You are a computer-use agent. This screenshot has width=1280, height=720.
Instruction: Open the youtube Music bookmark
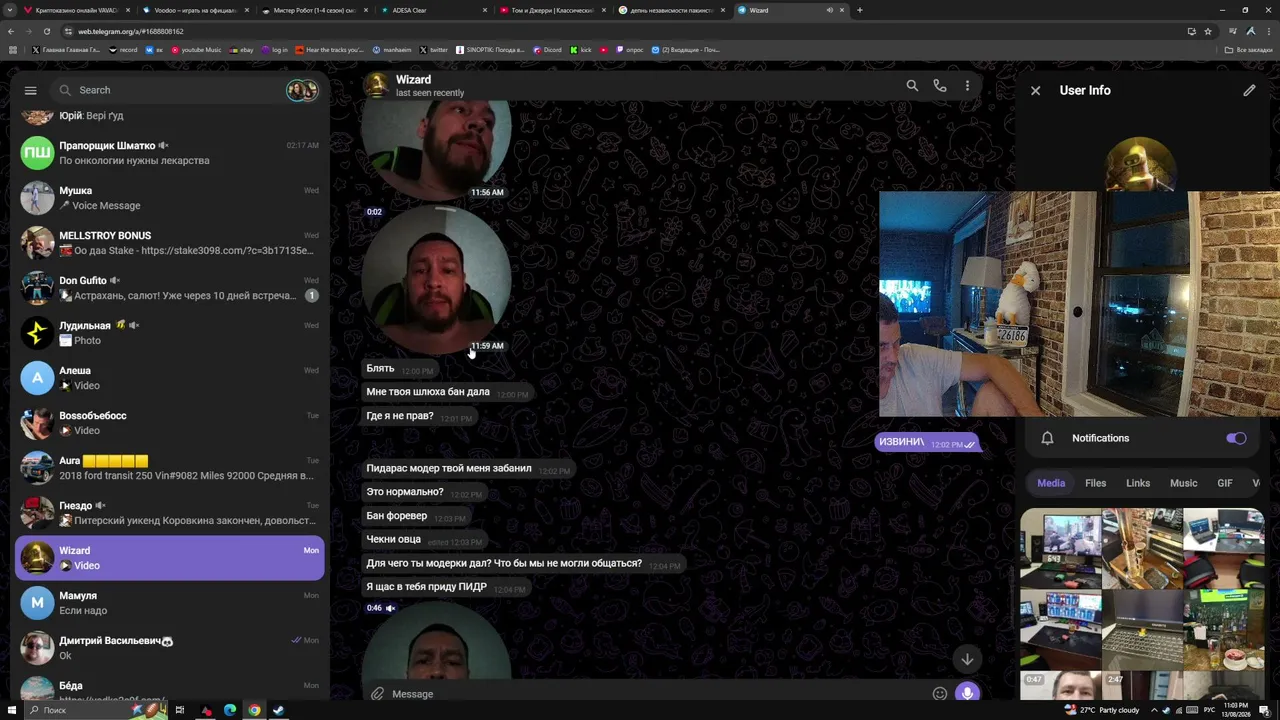(x=196, y=50)
